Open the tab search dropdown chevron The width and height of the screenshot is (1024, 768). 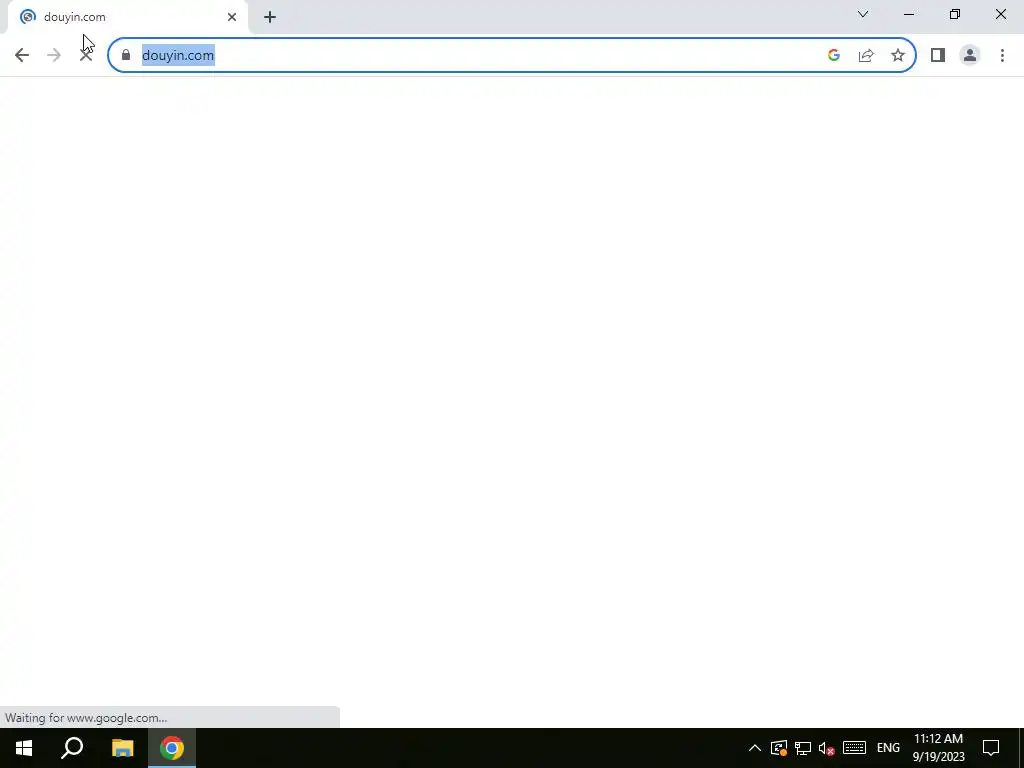click(x=863, y=14)
